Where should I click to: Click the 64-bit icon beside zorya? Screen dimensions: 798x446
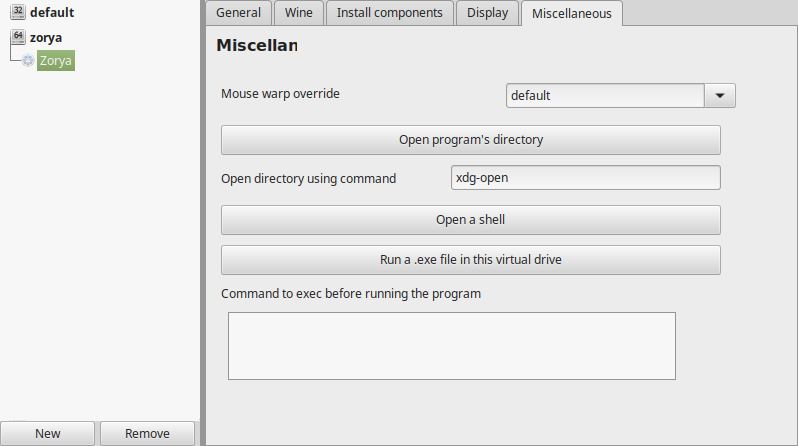[x=18, y=37]
